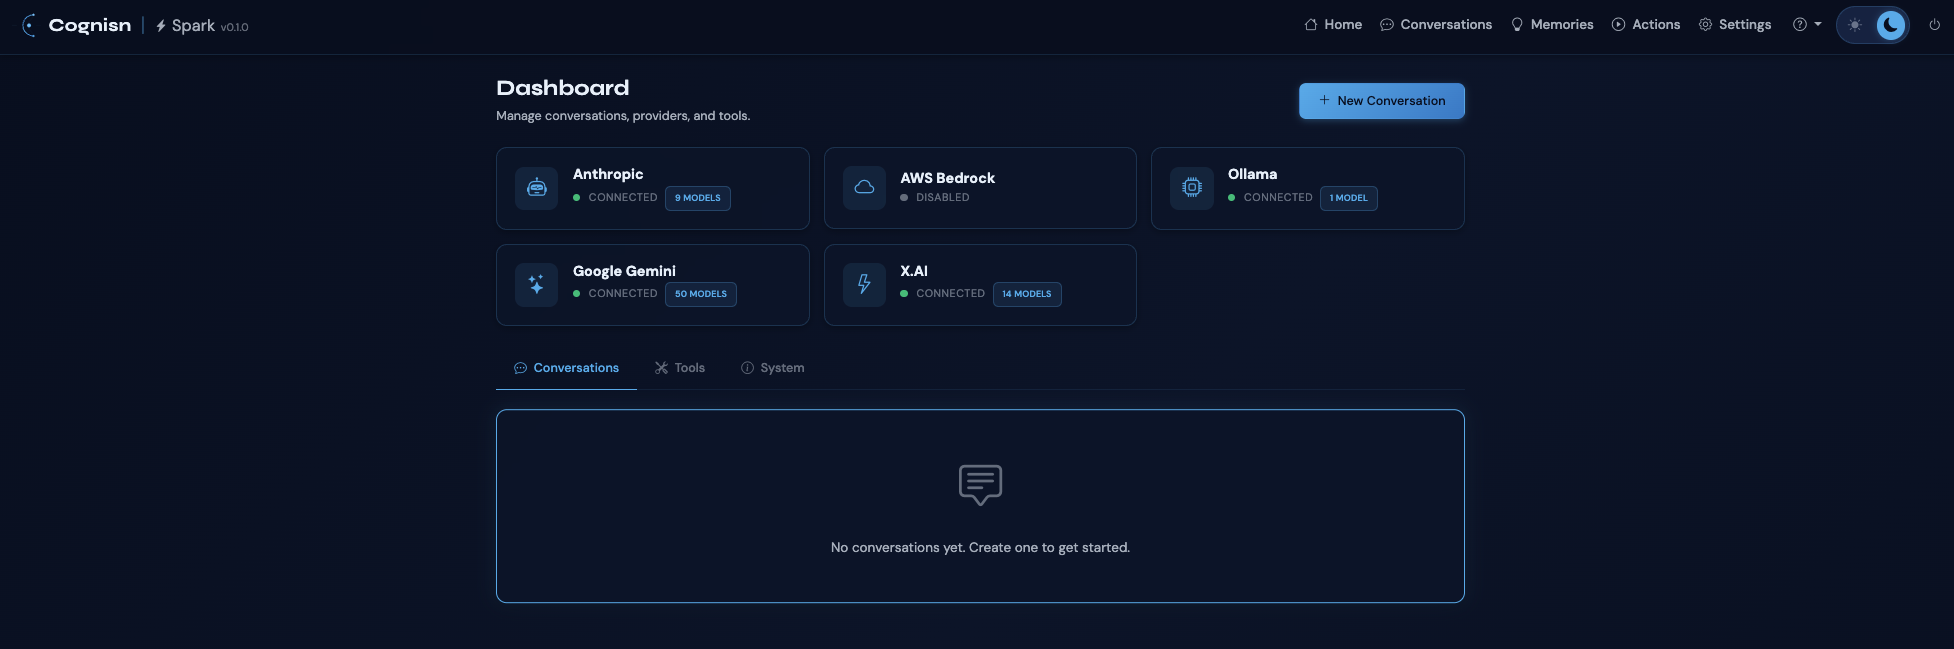This screenshot has width=1954, height=649.
Task: Click the Anthropic CONNECTED status
Action: (x=615, y=198)
